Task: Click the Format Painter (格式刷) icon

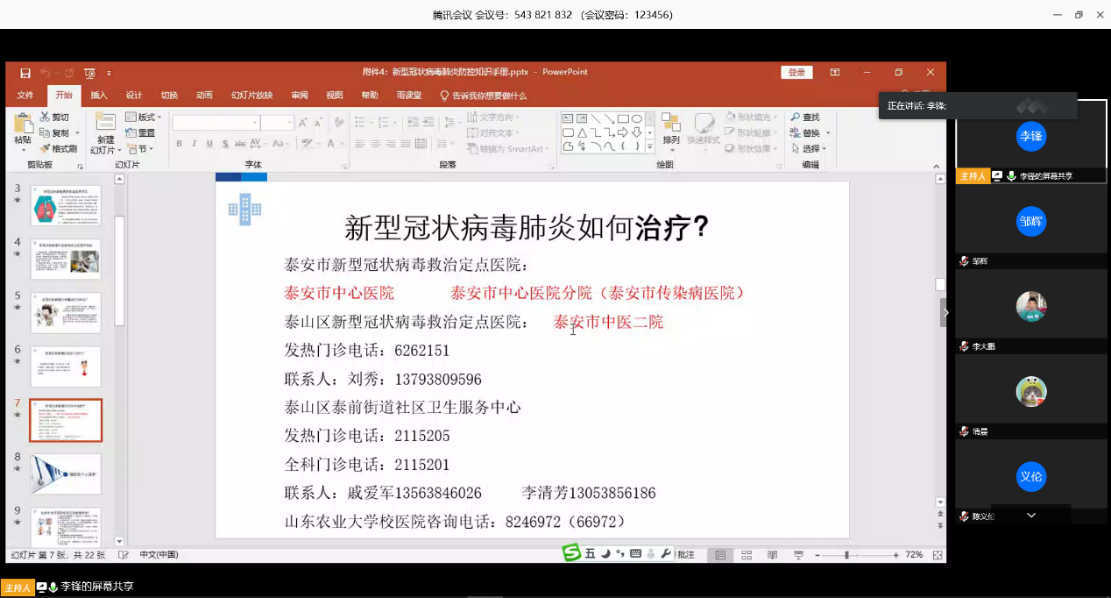Action: point(59,148)
